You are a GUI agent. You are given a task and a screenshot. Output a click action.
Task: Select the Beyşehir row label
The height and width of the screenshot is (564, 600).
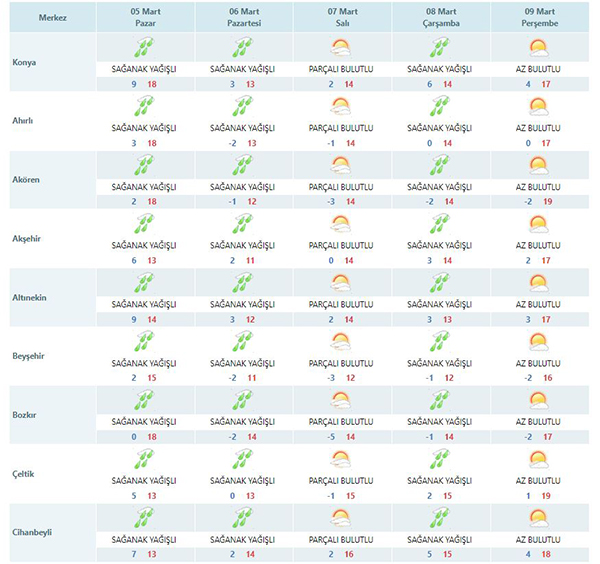(28, 355)
